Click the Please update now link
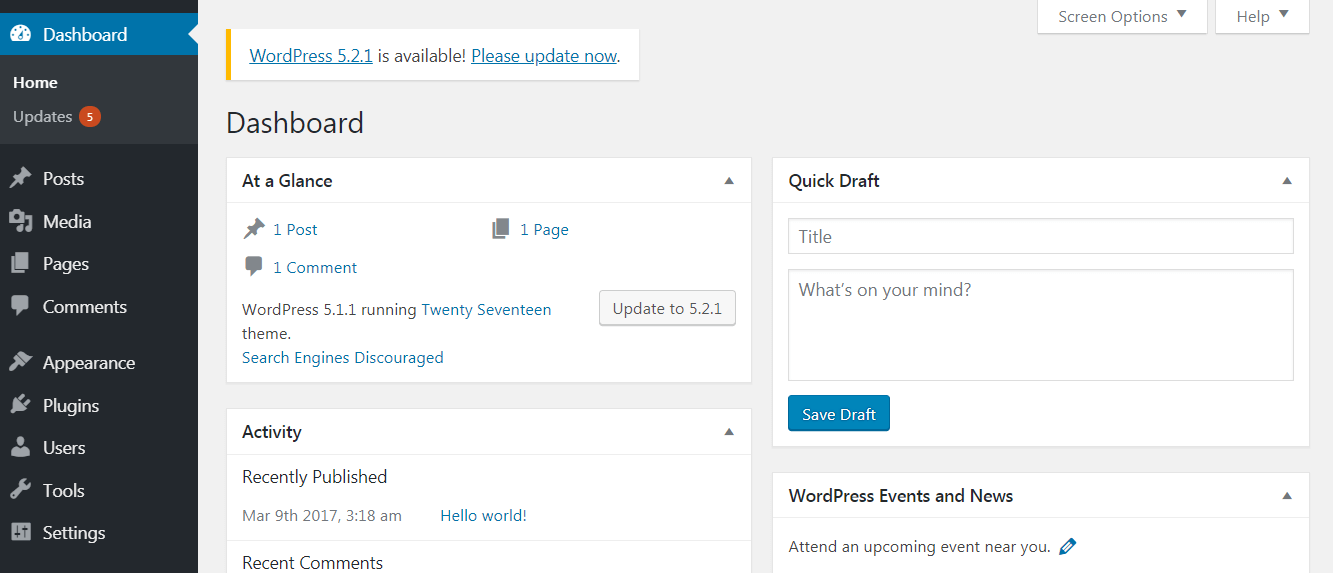 (x=544, y=56)
